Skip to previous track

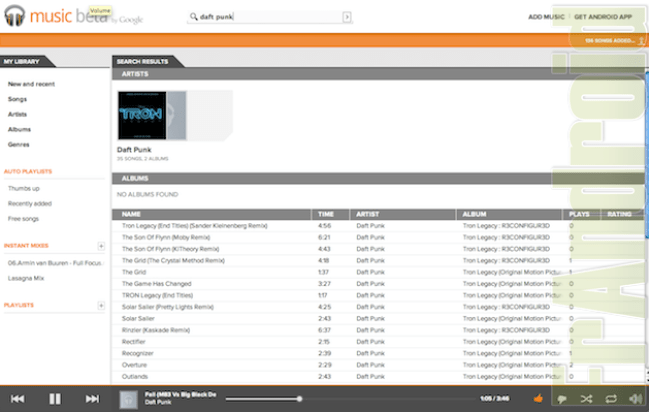point(17,399)
